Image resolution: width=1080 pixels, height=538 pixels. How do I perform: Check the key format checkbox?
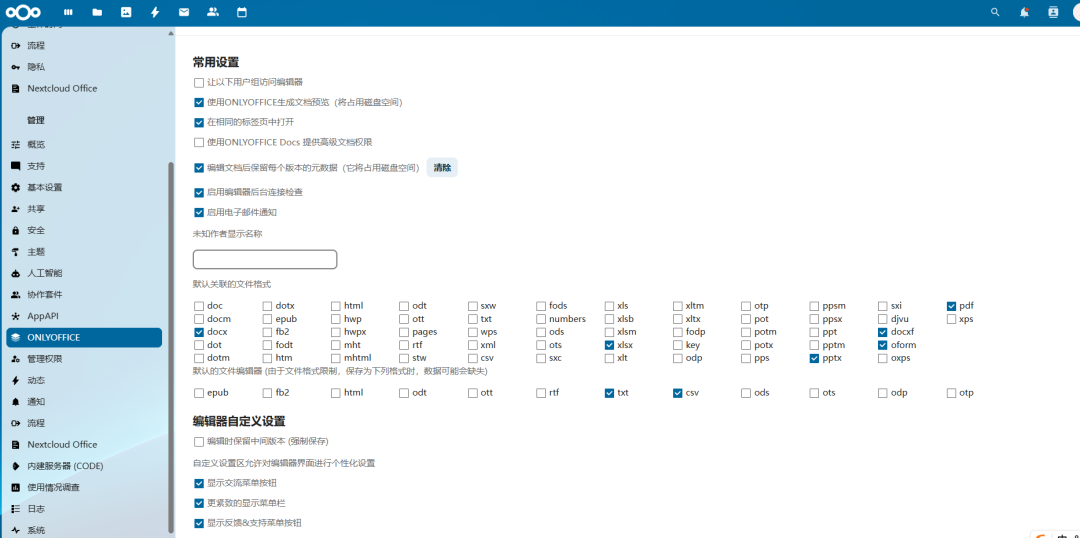(x=678, y=345)
